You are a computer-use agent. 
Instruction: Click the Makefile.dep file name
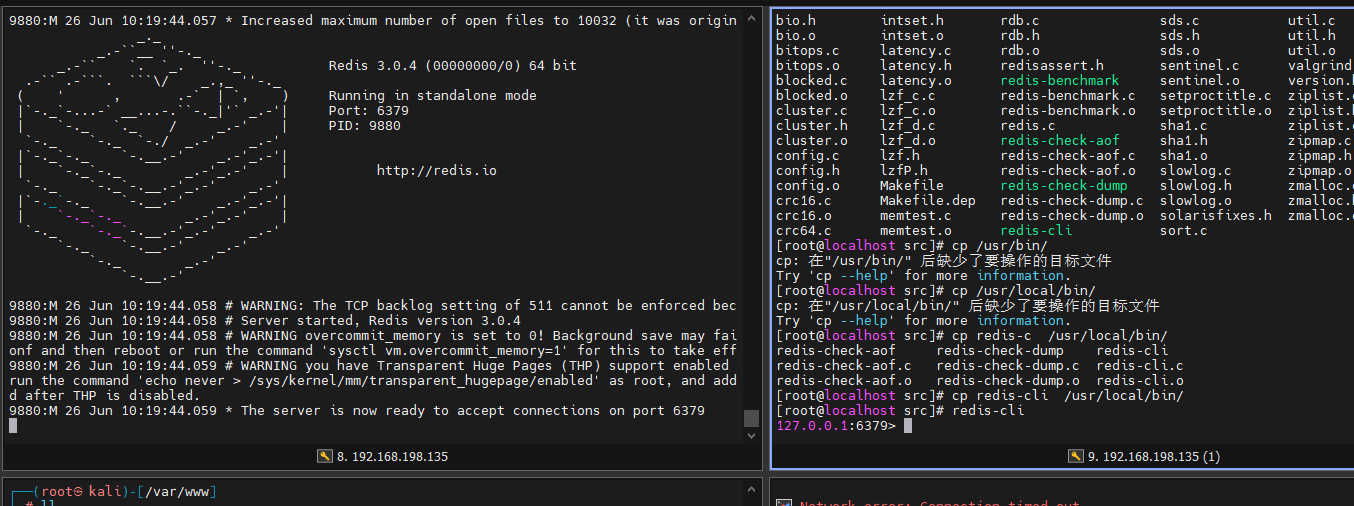tap(928, 201)
